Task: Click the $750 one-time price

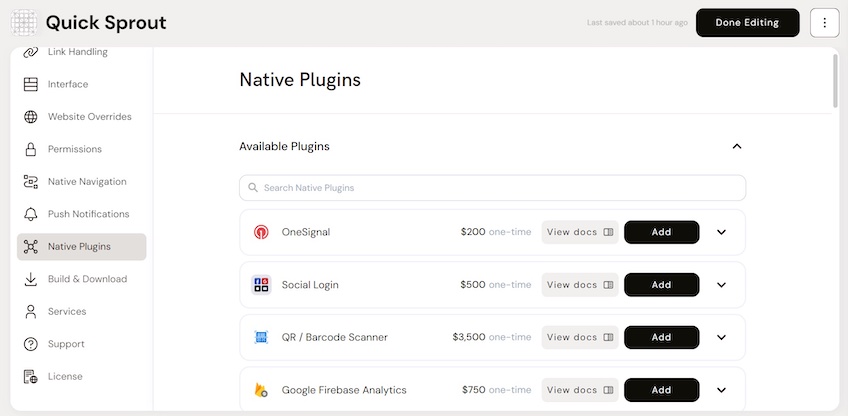Action: point(496,390)
